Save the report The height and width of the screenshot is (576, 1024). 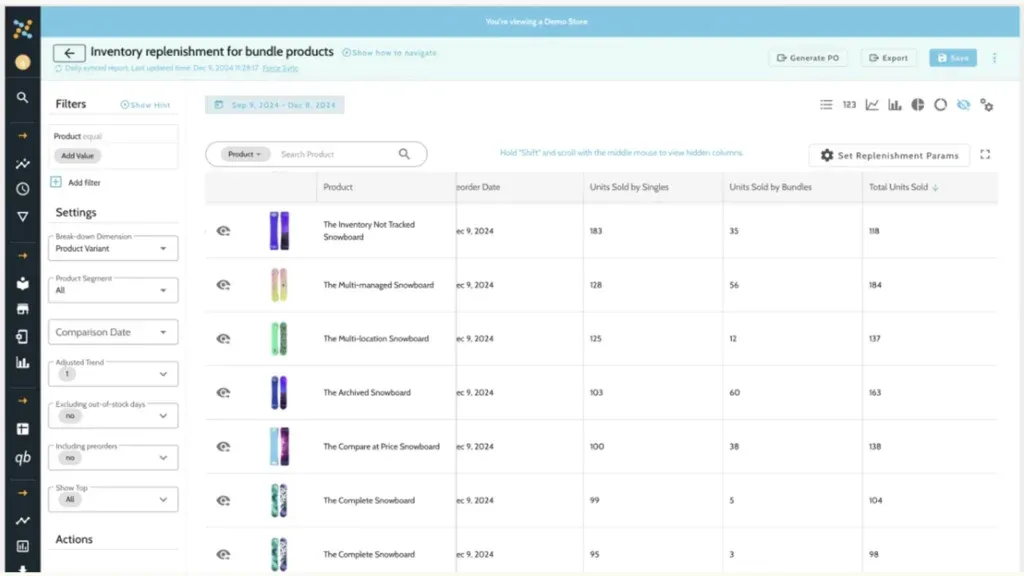point(953,58)
